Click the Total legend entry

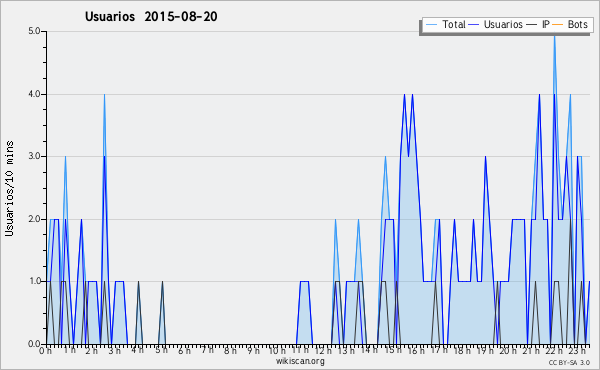coord(445,24)
